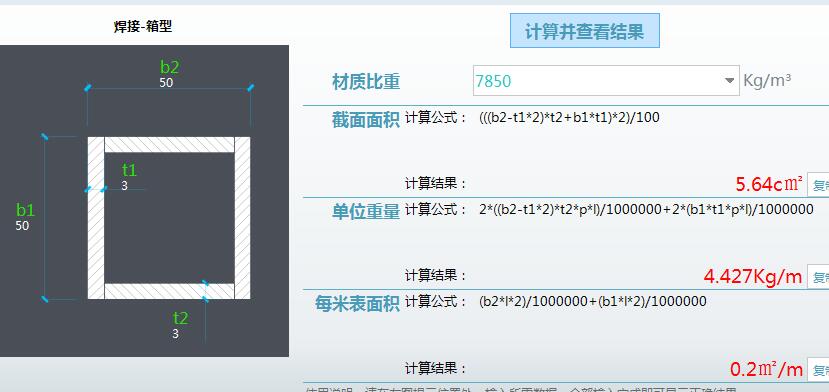Click the section area formula text
This screenshot has width=829, height=392.
pos(569,117)
